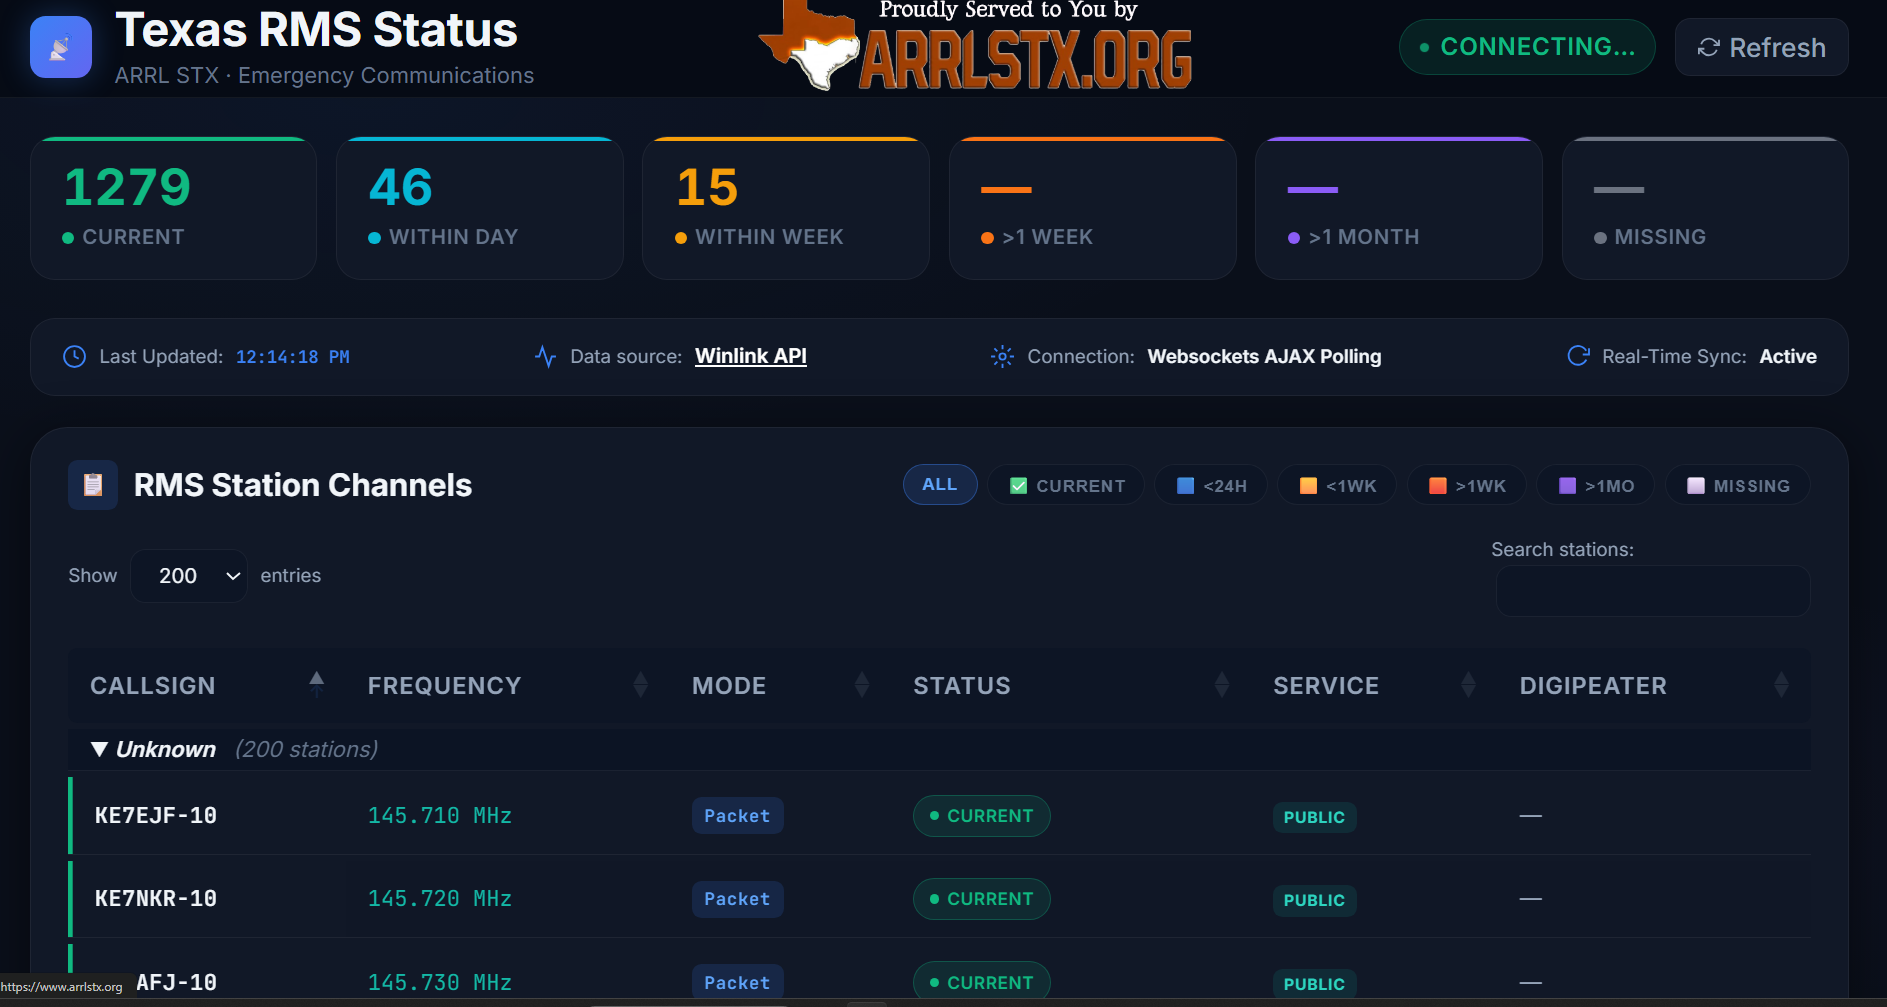Click the PUBLIC badge for KE7EJF-10
This screenshot has height=1007, width=1887.
[x=1314, y=817]
